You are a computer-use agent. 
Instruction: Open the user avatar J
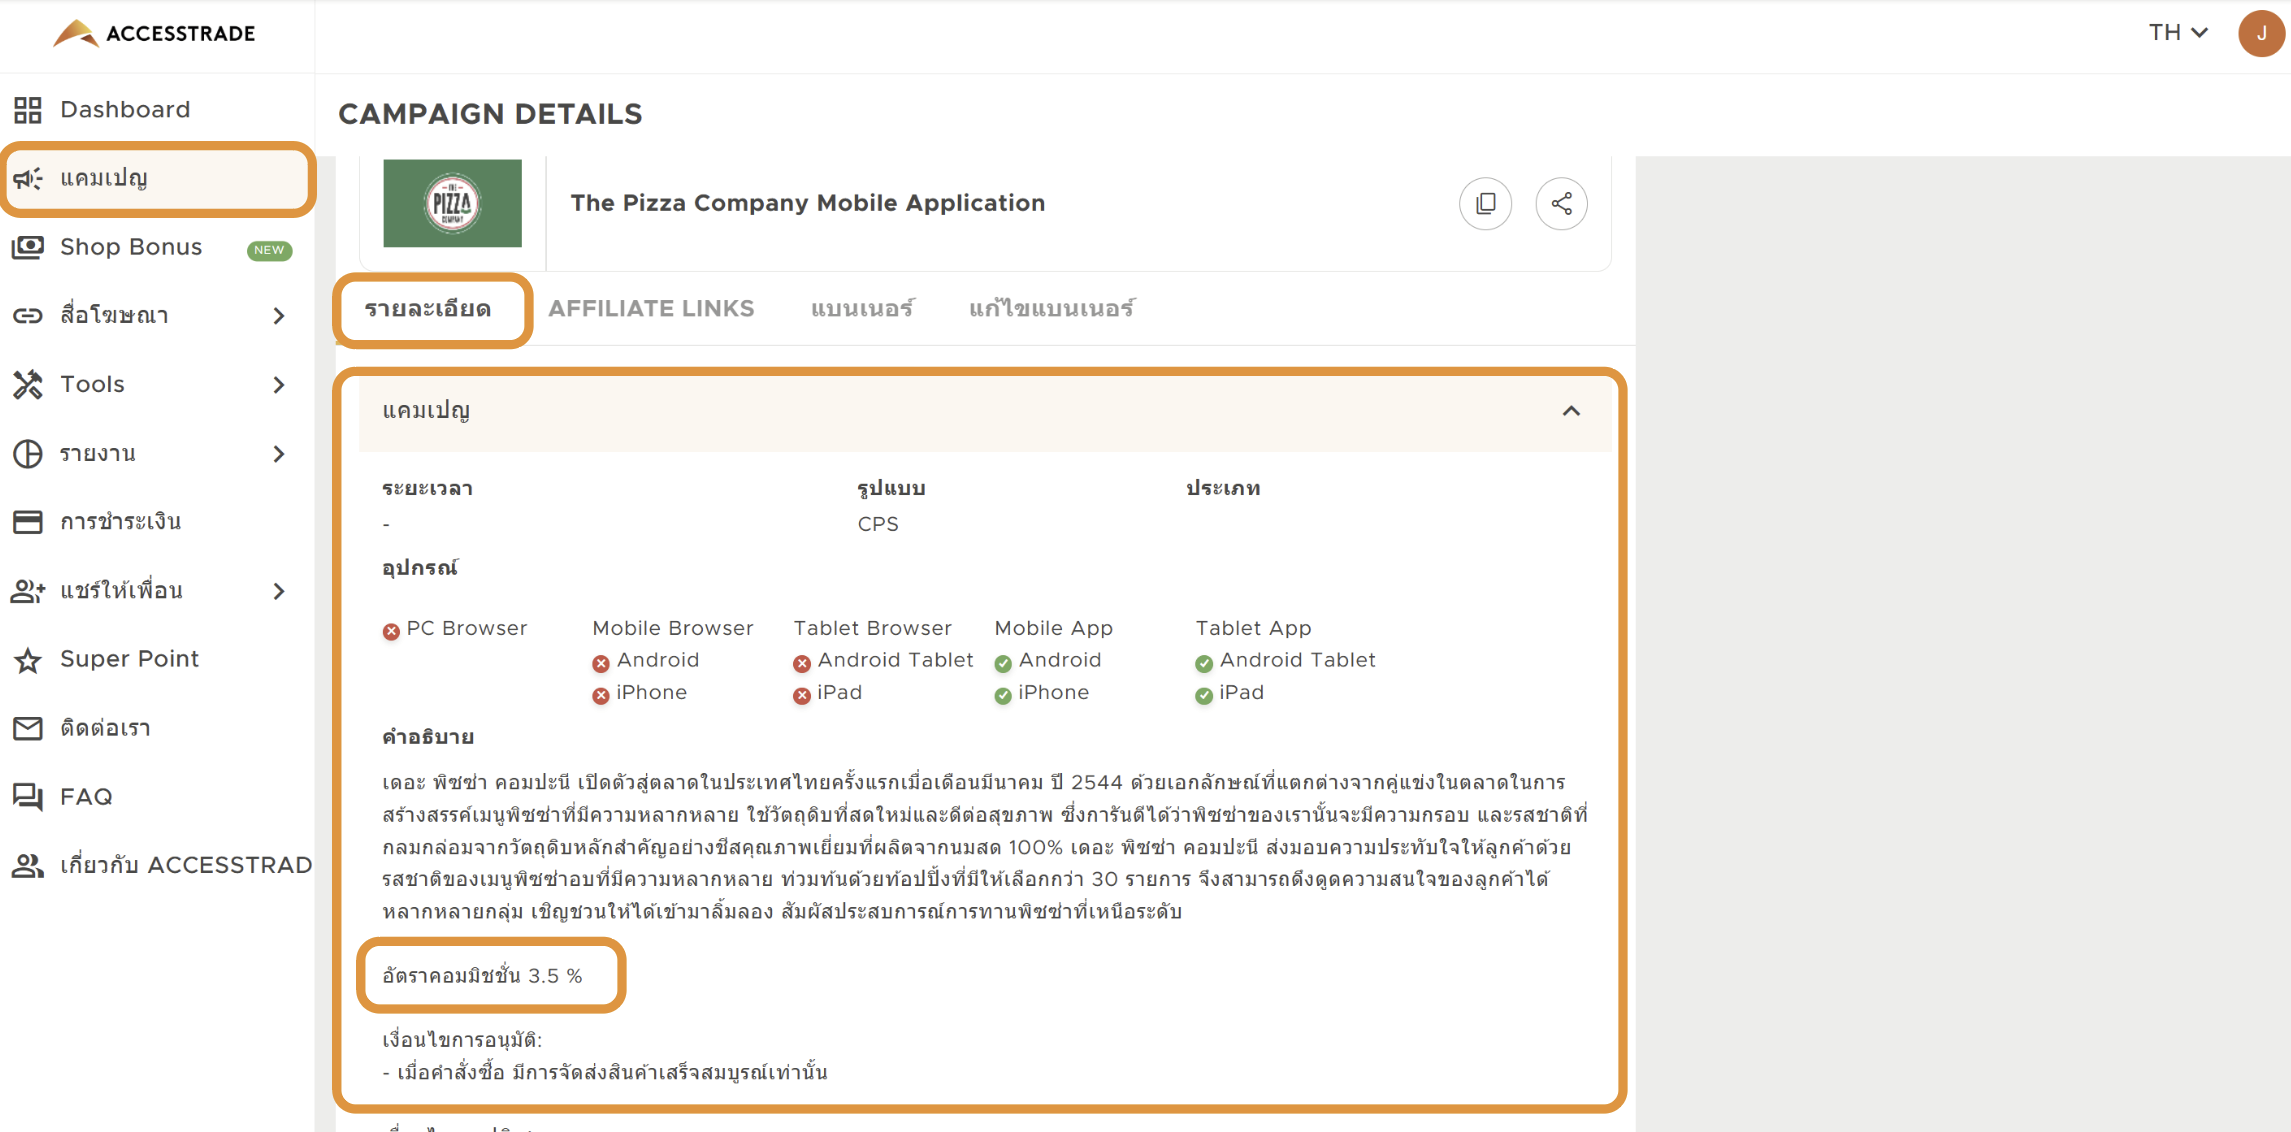pos(2261,34)
